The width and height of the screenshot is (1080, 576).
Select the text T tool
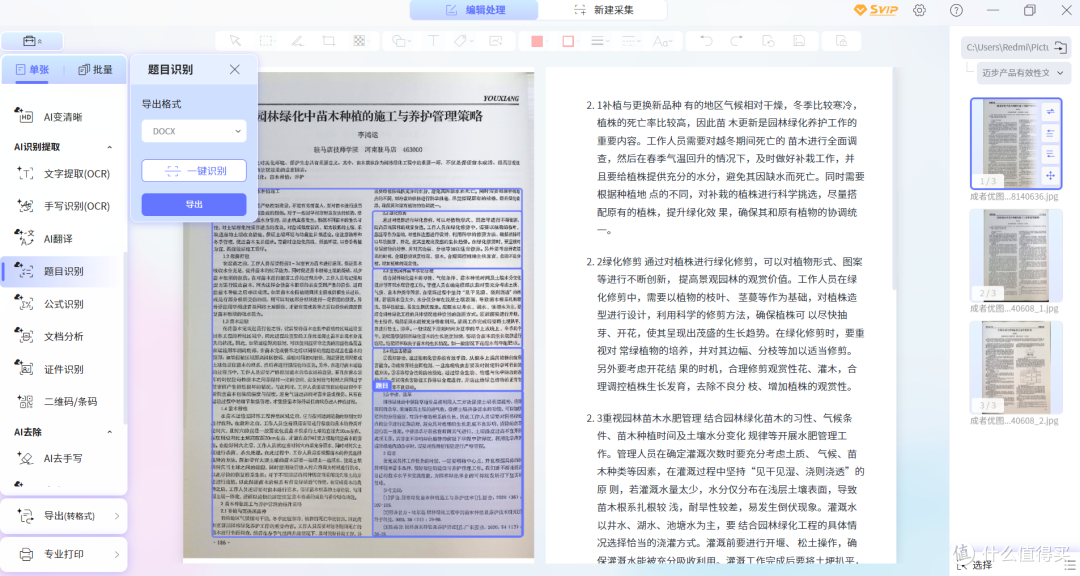[433, 41]
